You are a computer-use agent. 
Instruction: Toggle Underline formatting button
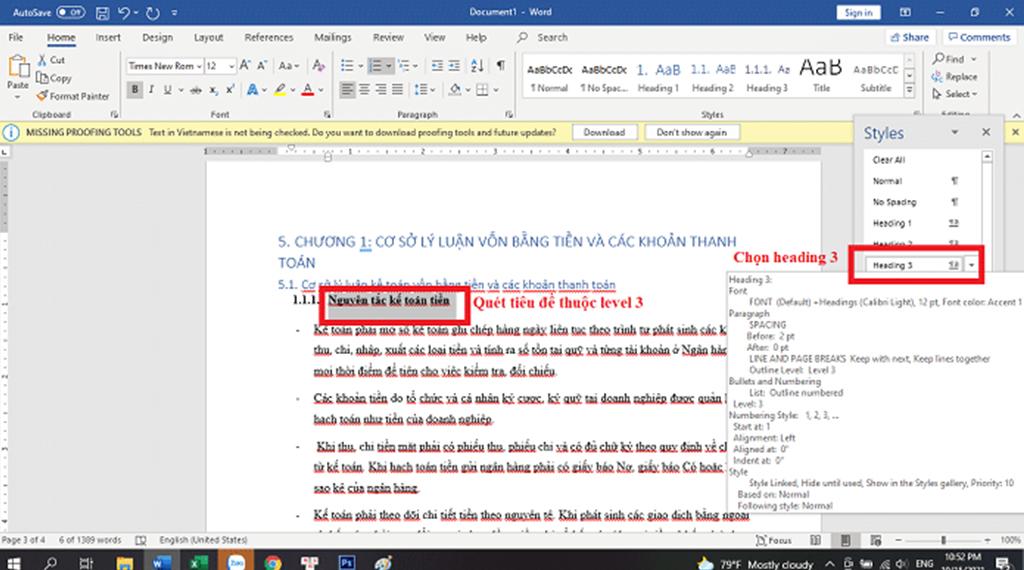coord(167,90)
